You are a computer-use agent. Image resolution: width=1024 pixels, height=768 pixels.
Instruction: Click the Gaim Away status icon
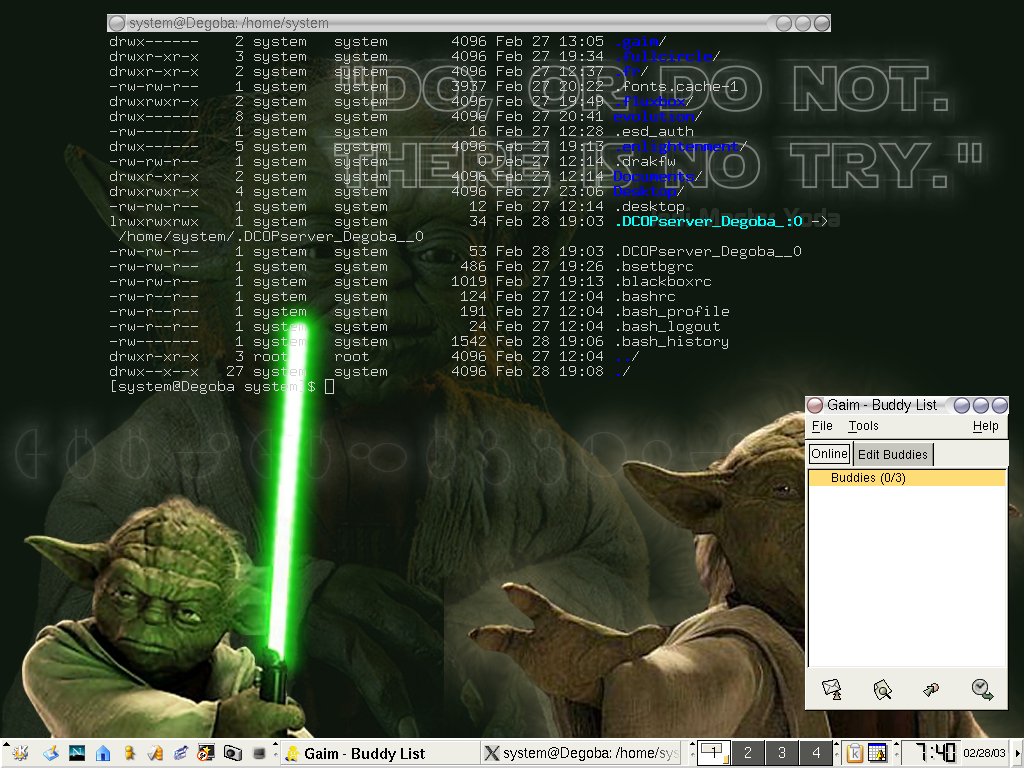tap(982, 689)
